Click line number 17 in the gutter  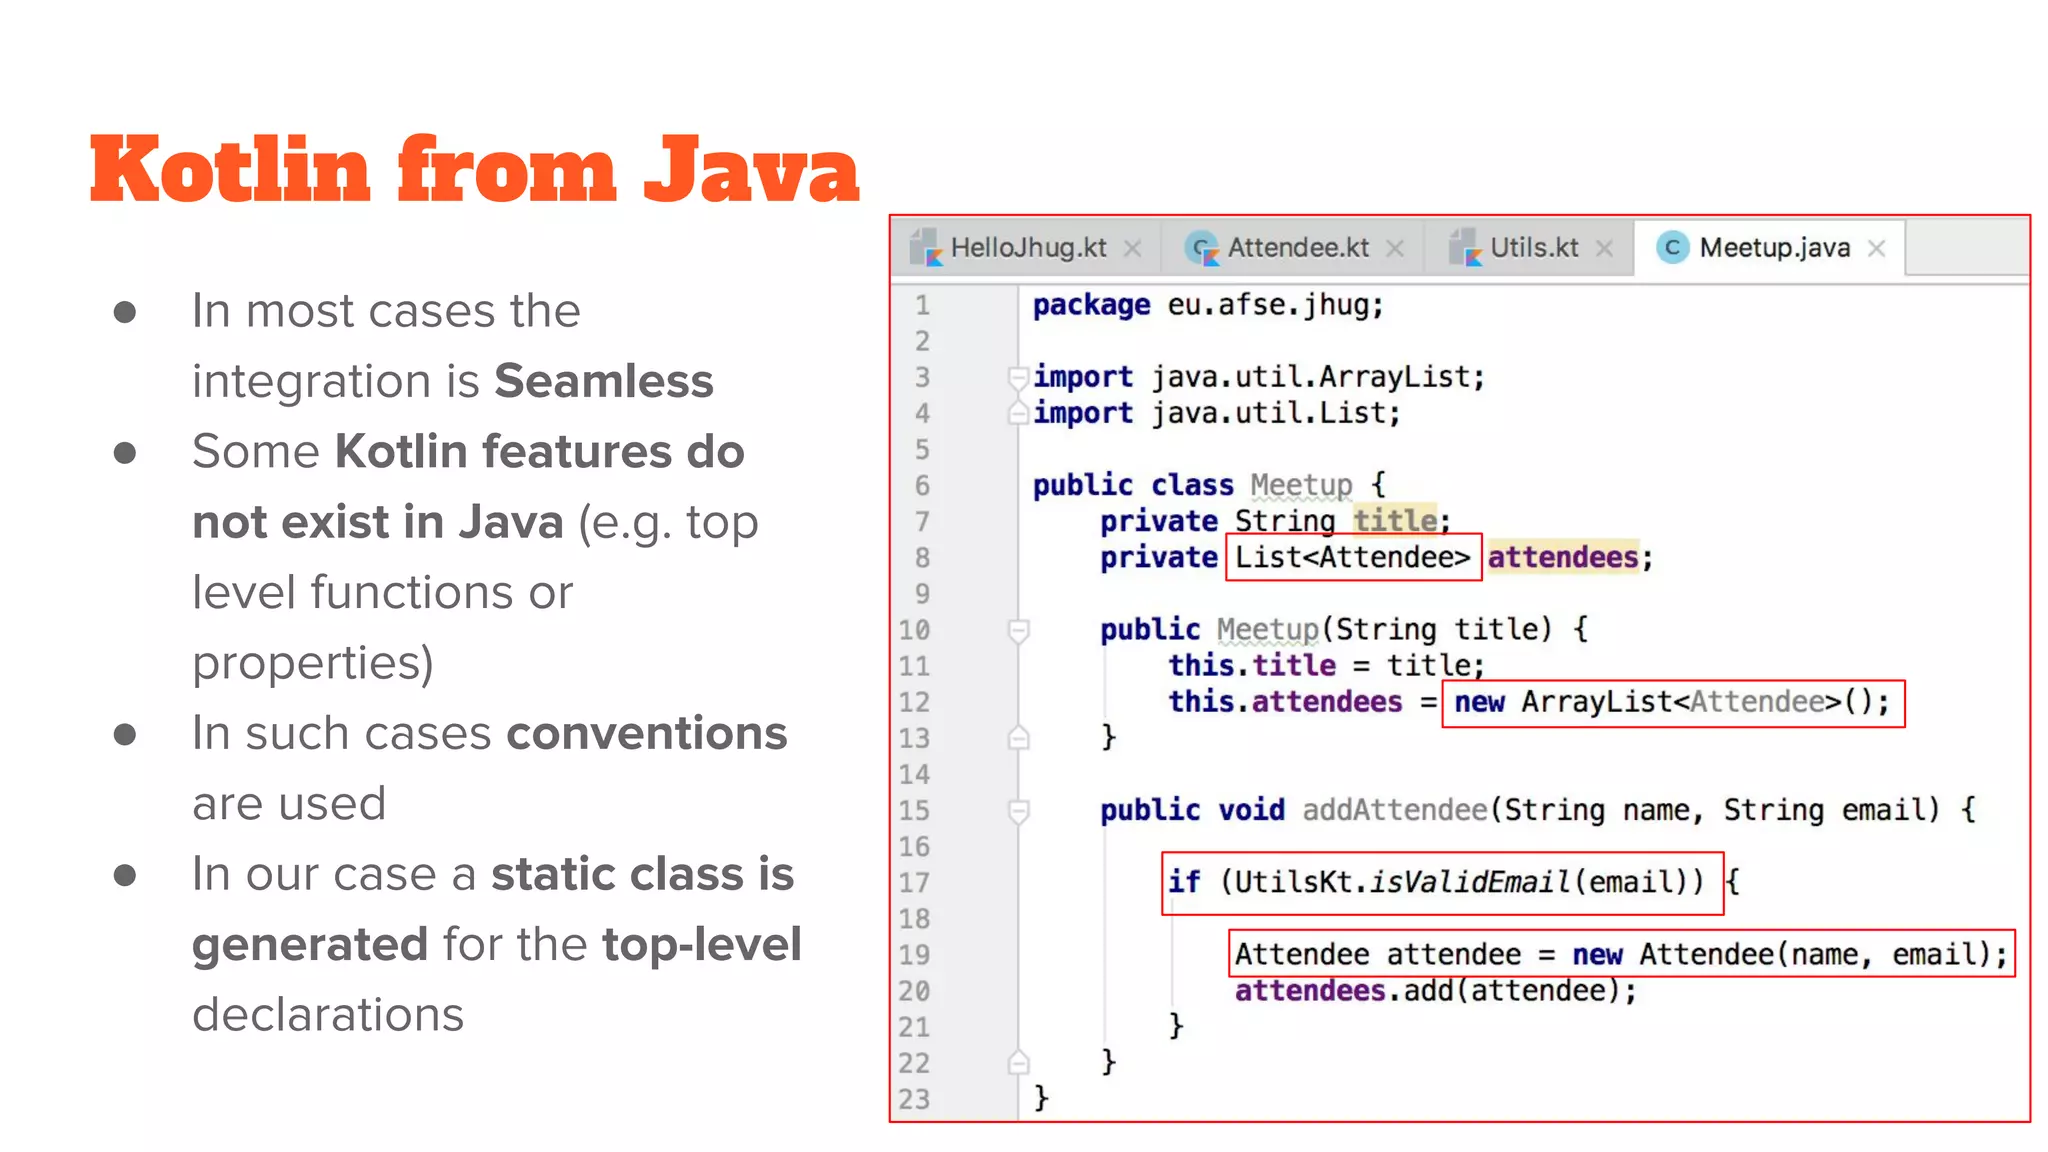click(914, 882)
